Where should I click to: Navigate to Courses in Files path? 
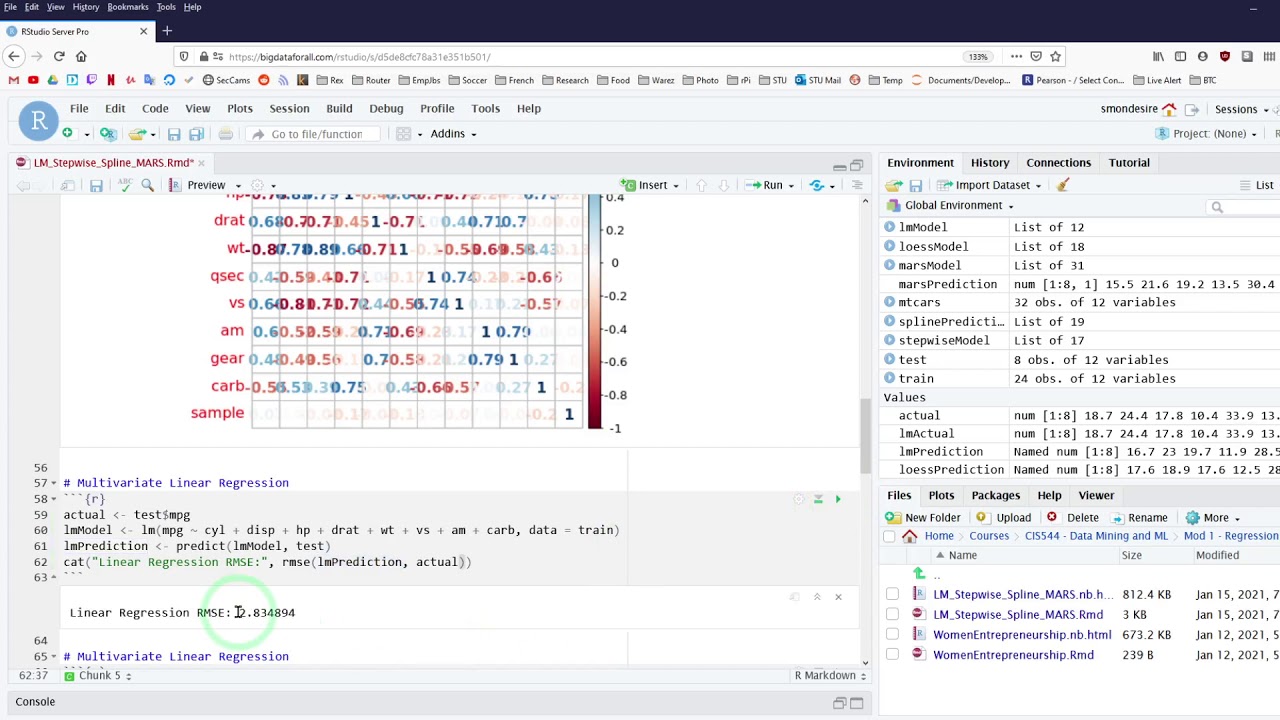989,536
